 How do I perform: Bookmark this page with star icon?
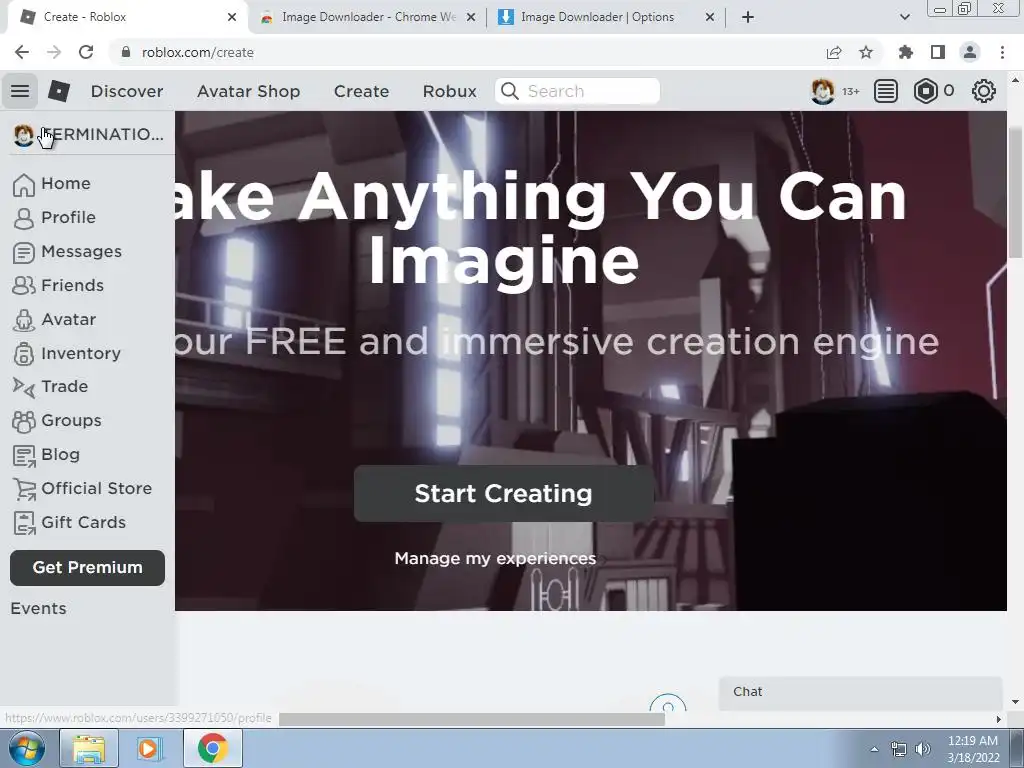(x=866, y=52)
